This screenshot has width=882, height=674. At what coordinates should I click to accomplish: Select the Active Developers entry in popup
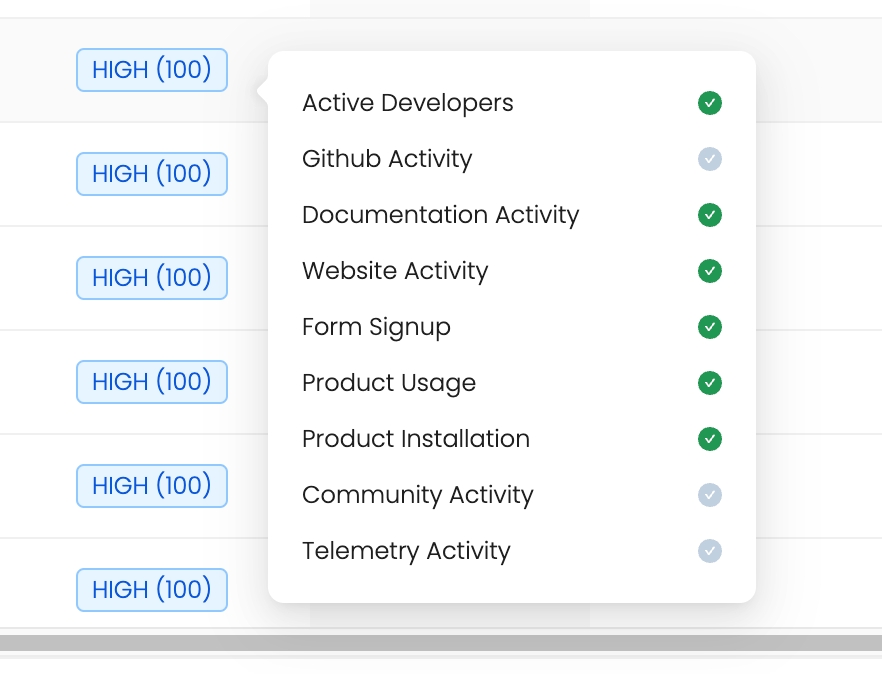coord(407,103)
